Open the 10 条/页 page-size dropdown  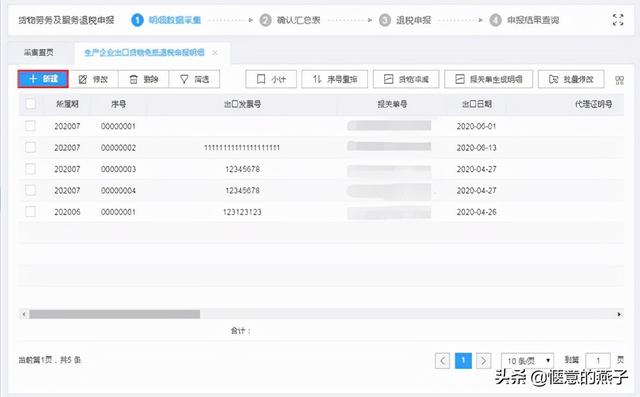[527, 361]
